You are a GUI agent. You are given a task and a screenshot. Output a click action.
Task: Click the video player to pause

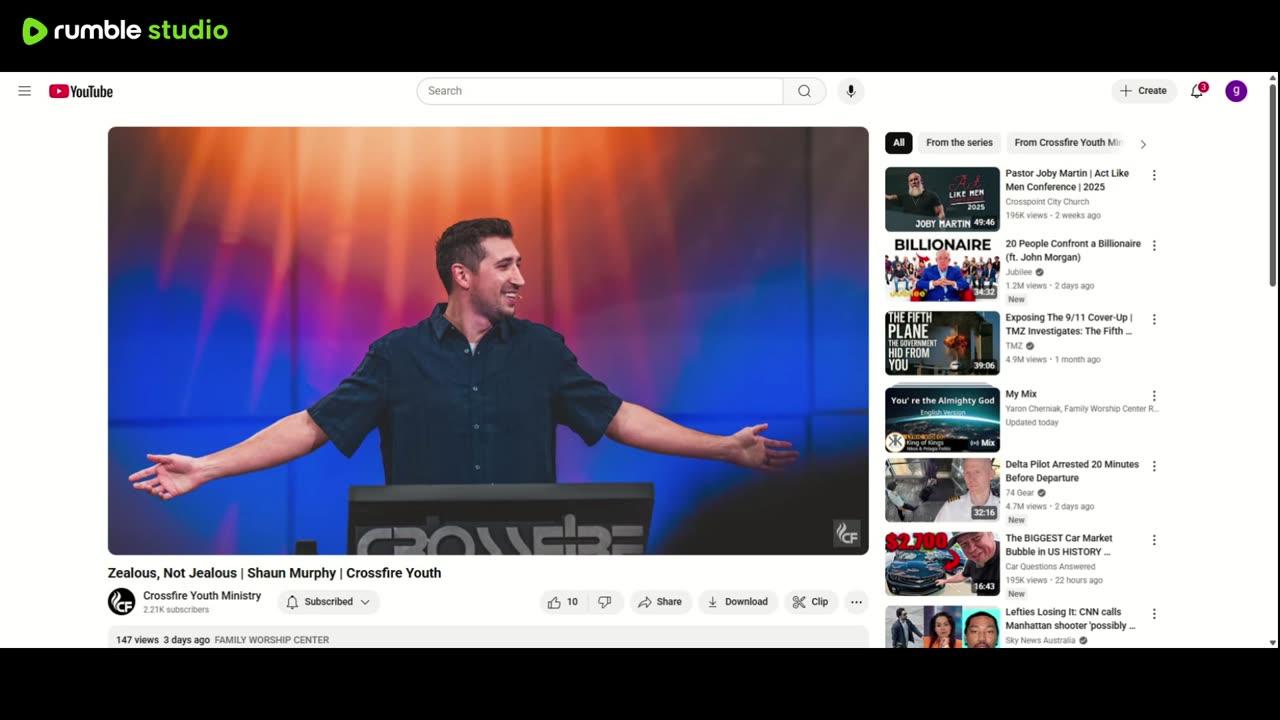click(x=488, y=340)
